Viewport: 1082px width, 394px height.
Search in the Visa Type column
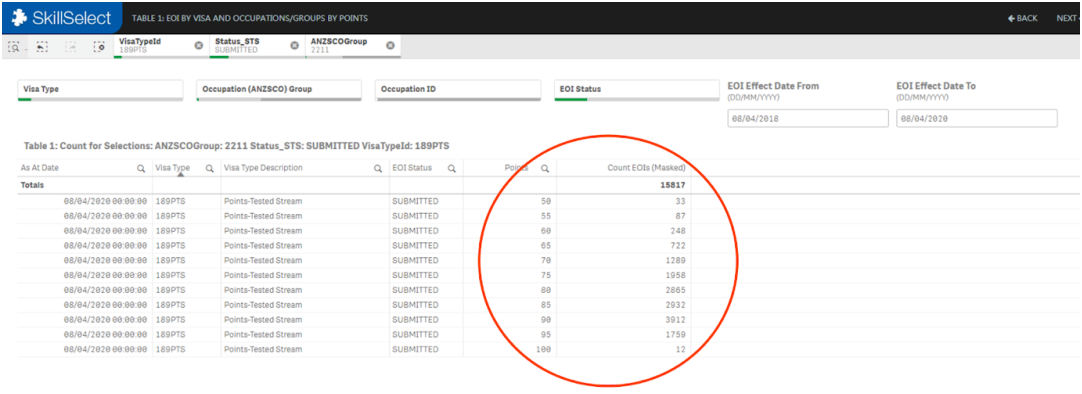point(210,168)
